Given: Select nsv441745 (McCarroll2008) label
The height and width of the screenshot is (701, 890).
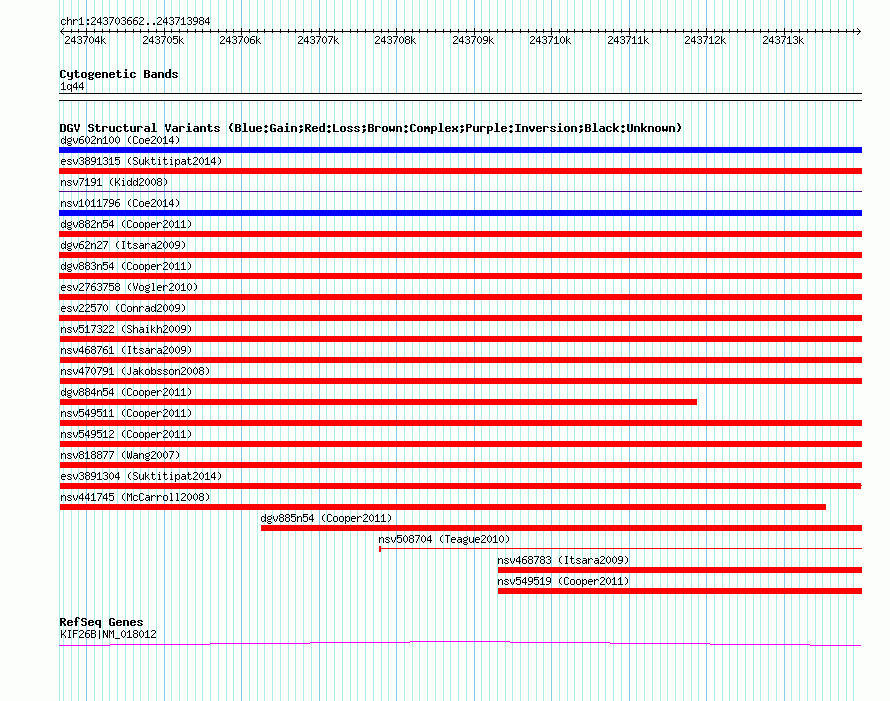Looking at the screenshot, I should point(135,497).
